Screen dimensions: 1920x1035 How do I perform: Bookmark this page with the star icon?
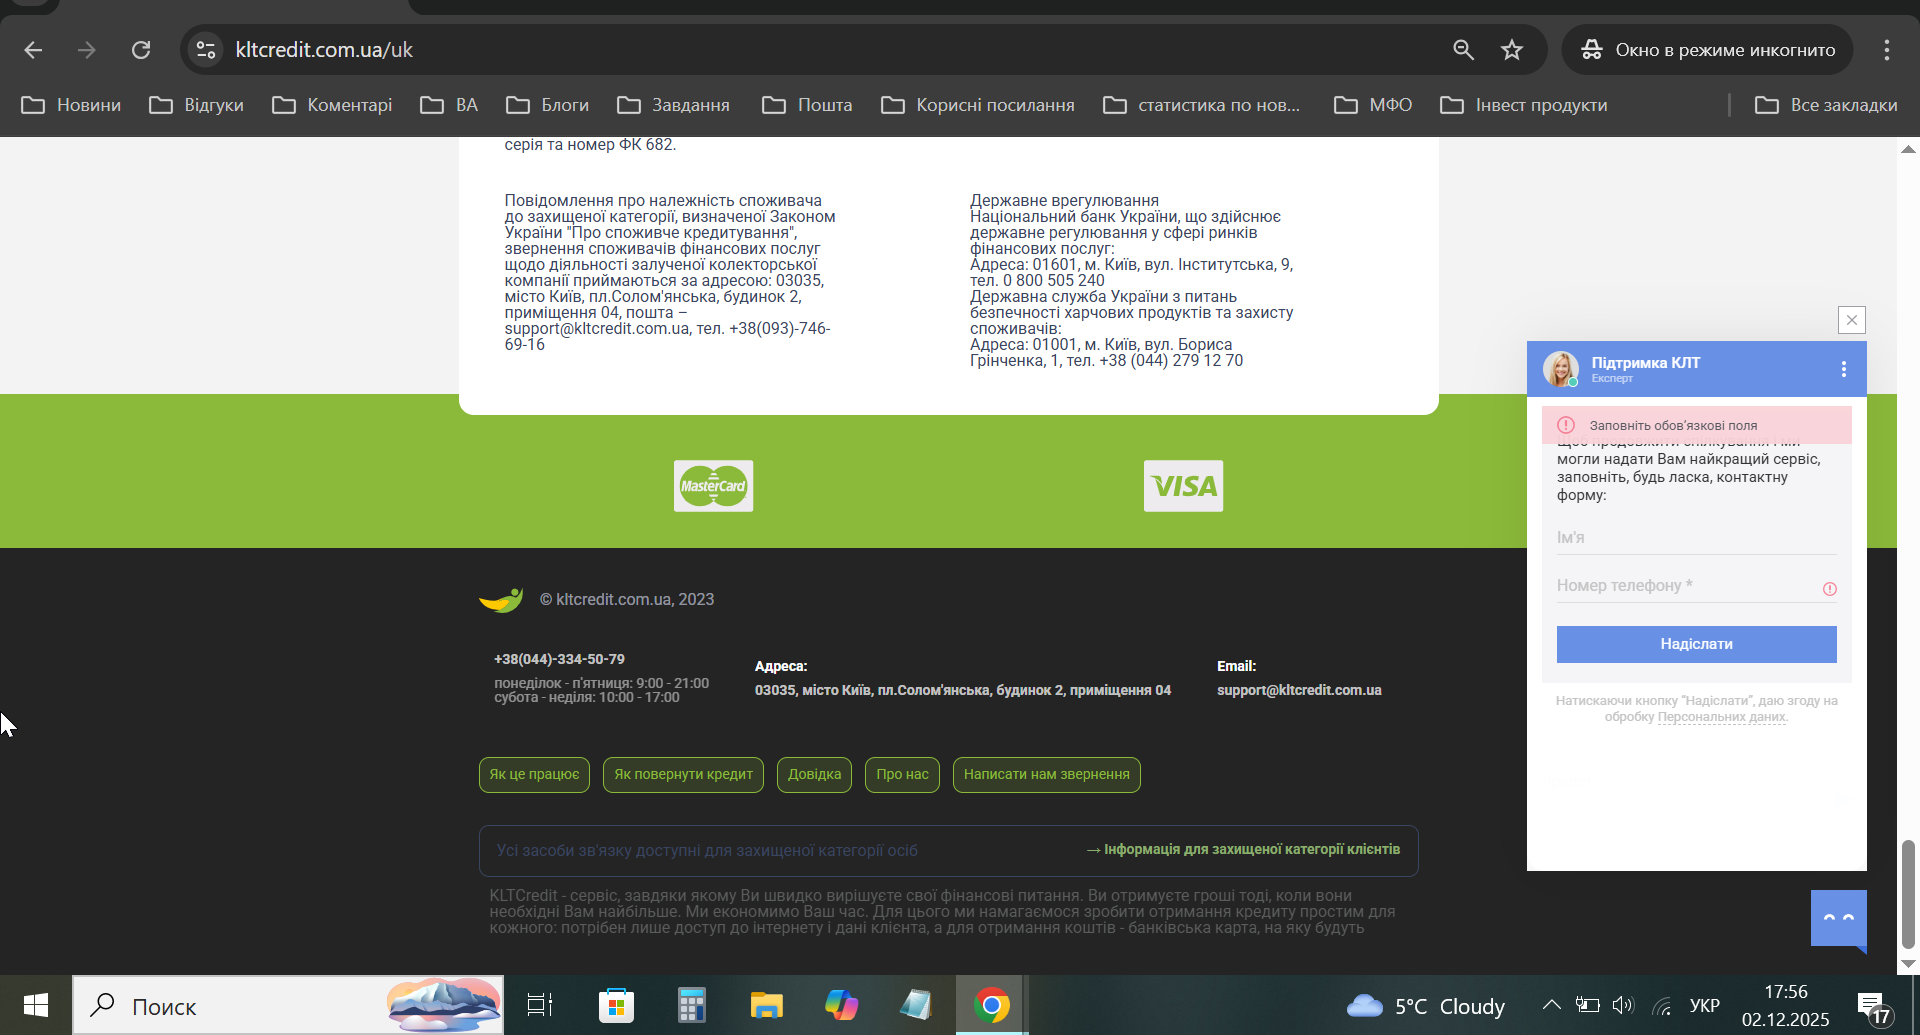[1512, 50]
